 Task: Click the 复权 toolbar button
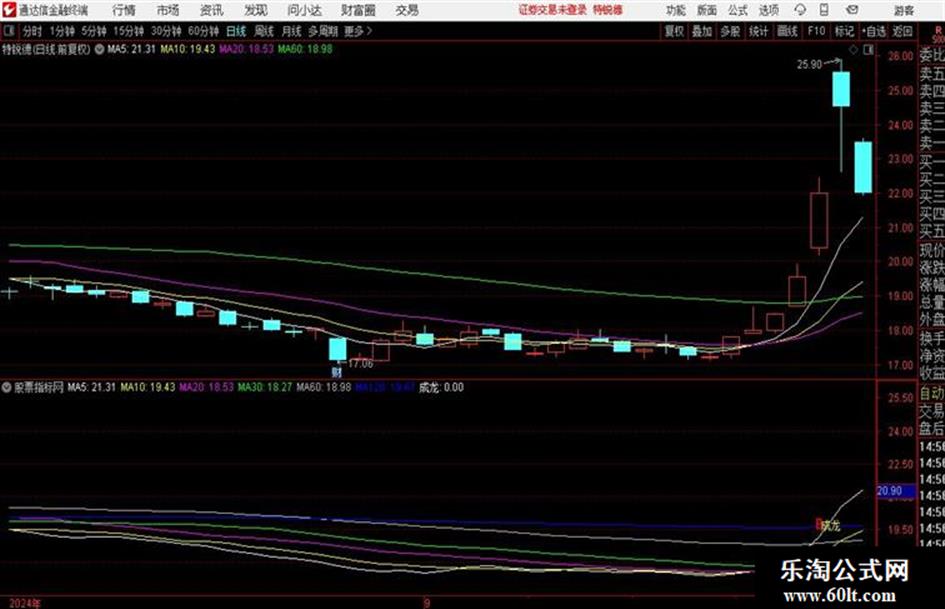pos(674,31)
